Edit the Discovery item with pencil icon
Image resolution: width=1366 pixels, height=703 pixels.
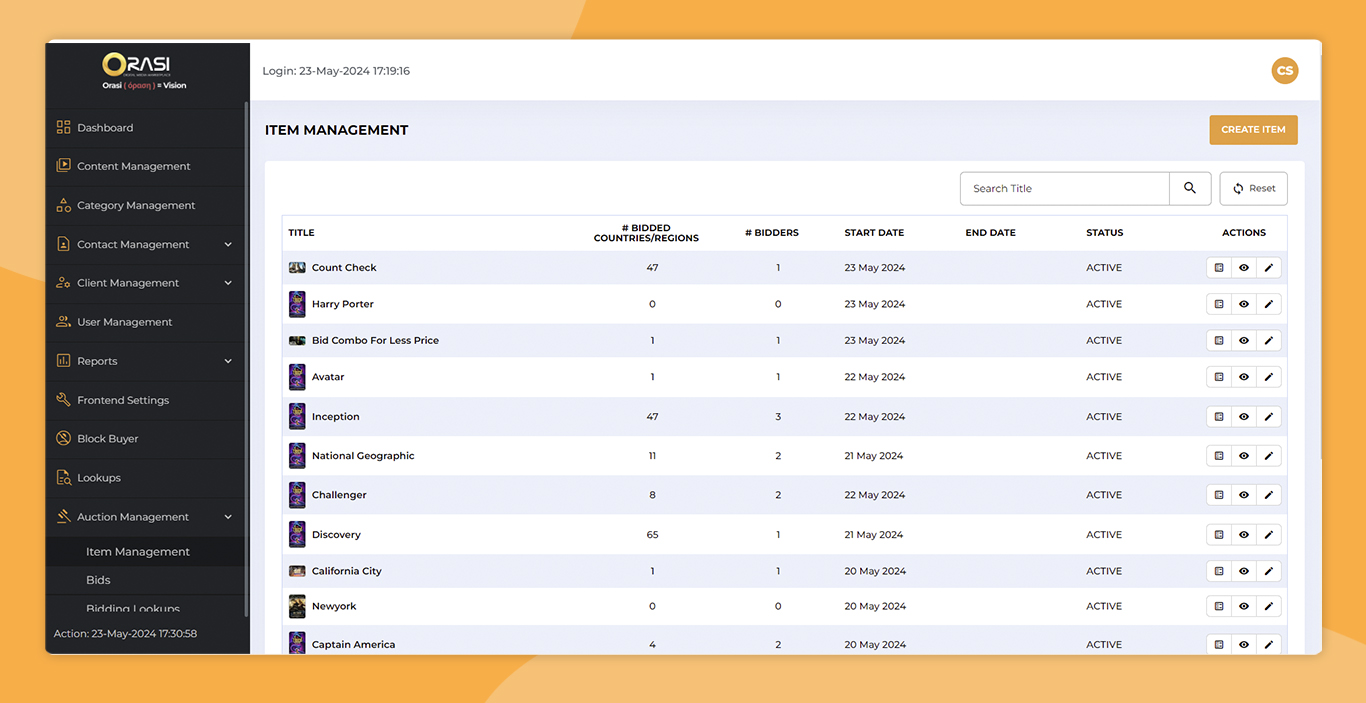pyautogui.click(x=1269, y=535)
